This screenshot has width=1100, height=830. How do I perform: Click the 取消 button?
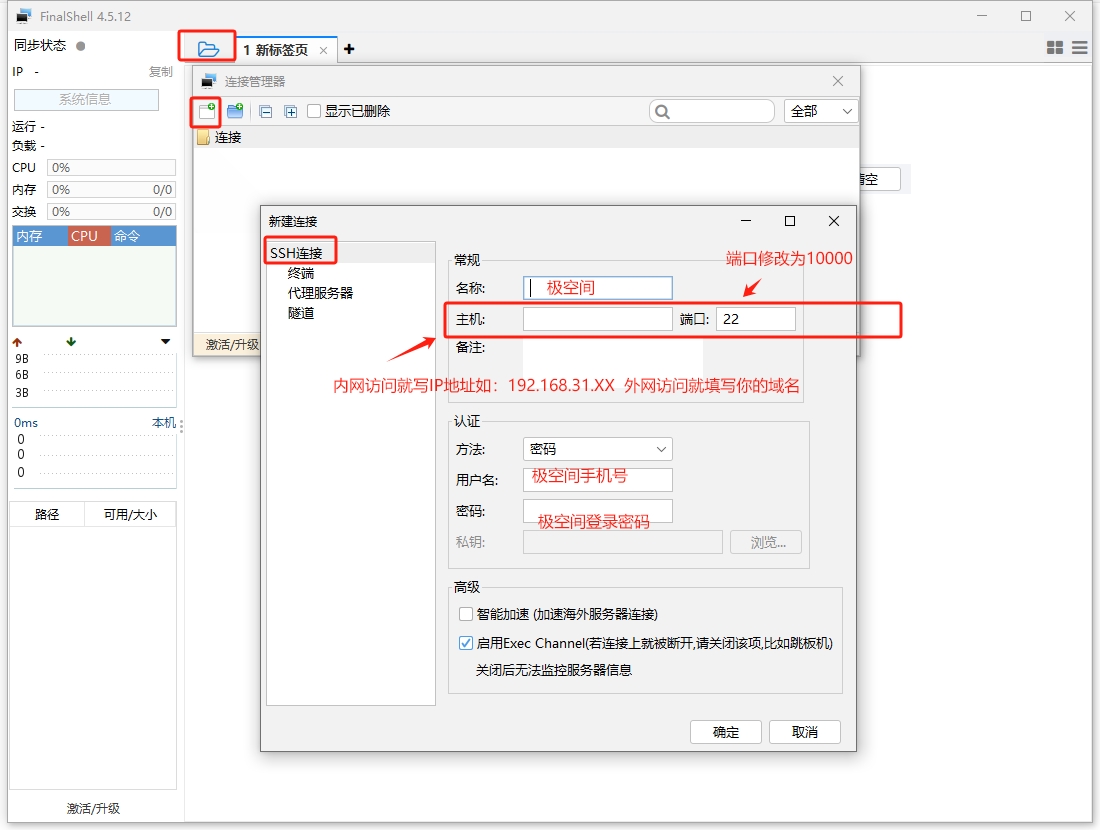tap(805, 732)
